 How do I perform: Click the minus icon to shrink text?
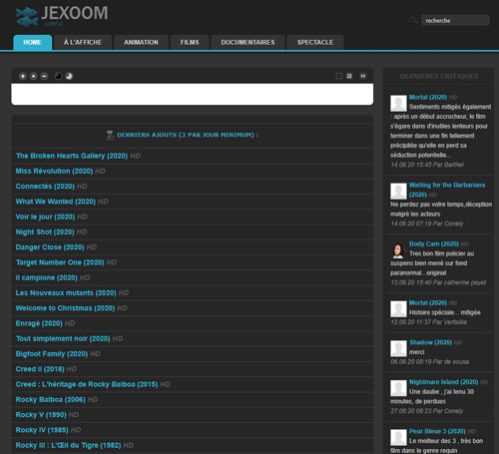click(44, 76)
